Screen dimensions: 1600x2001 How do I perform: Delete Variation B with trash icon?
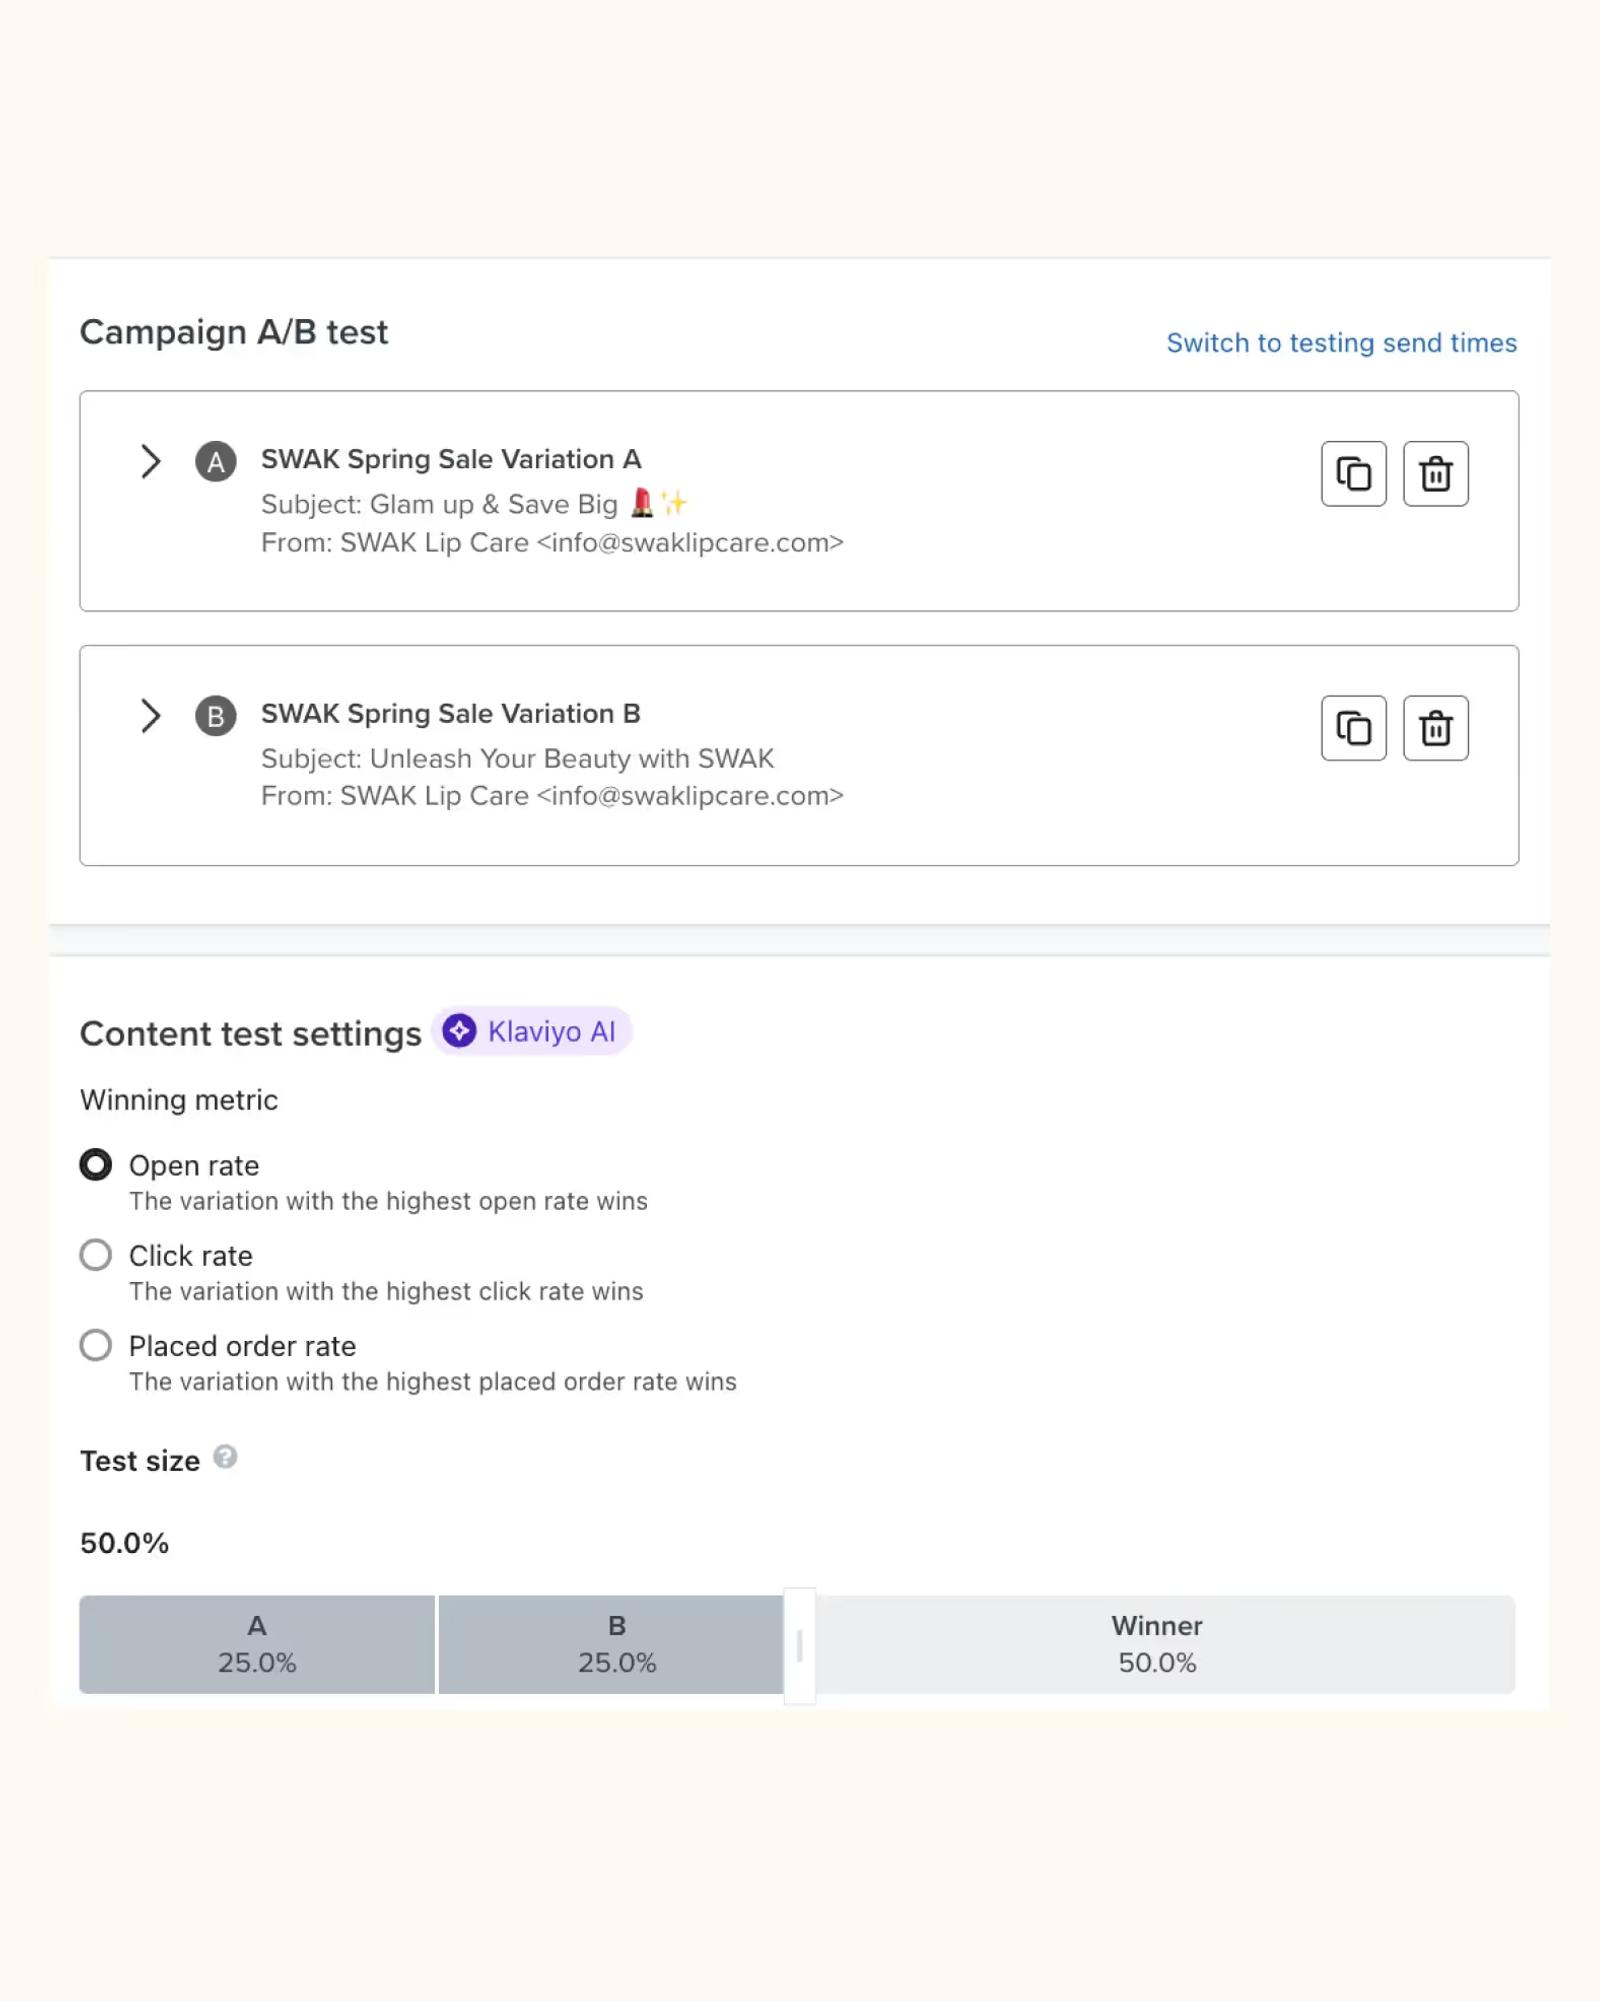1435,728
